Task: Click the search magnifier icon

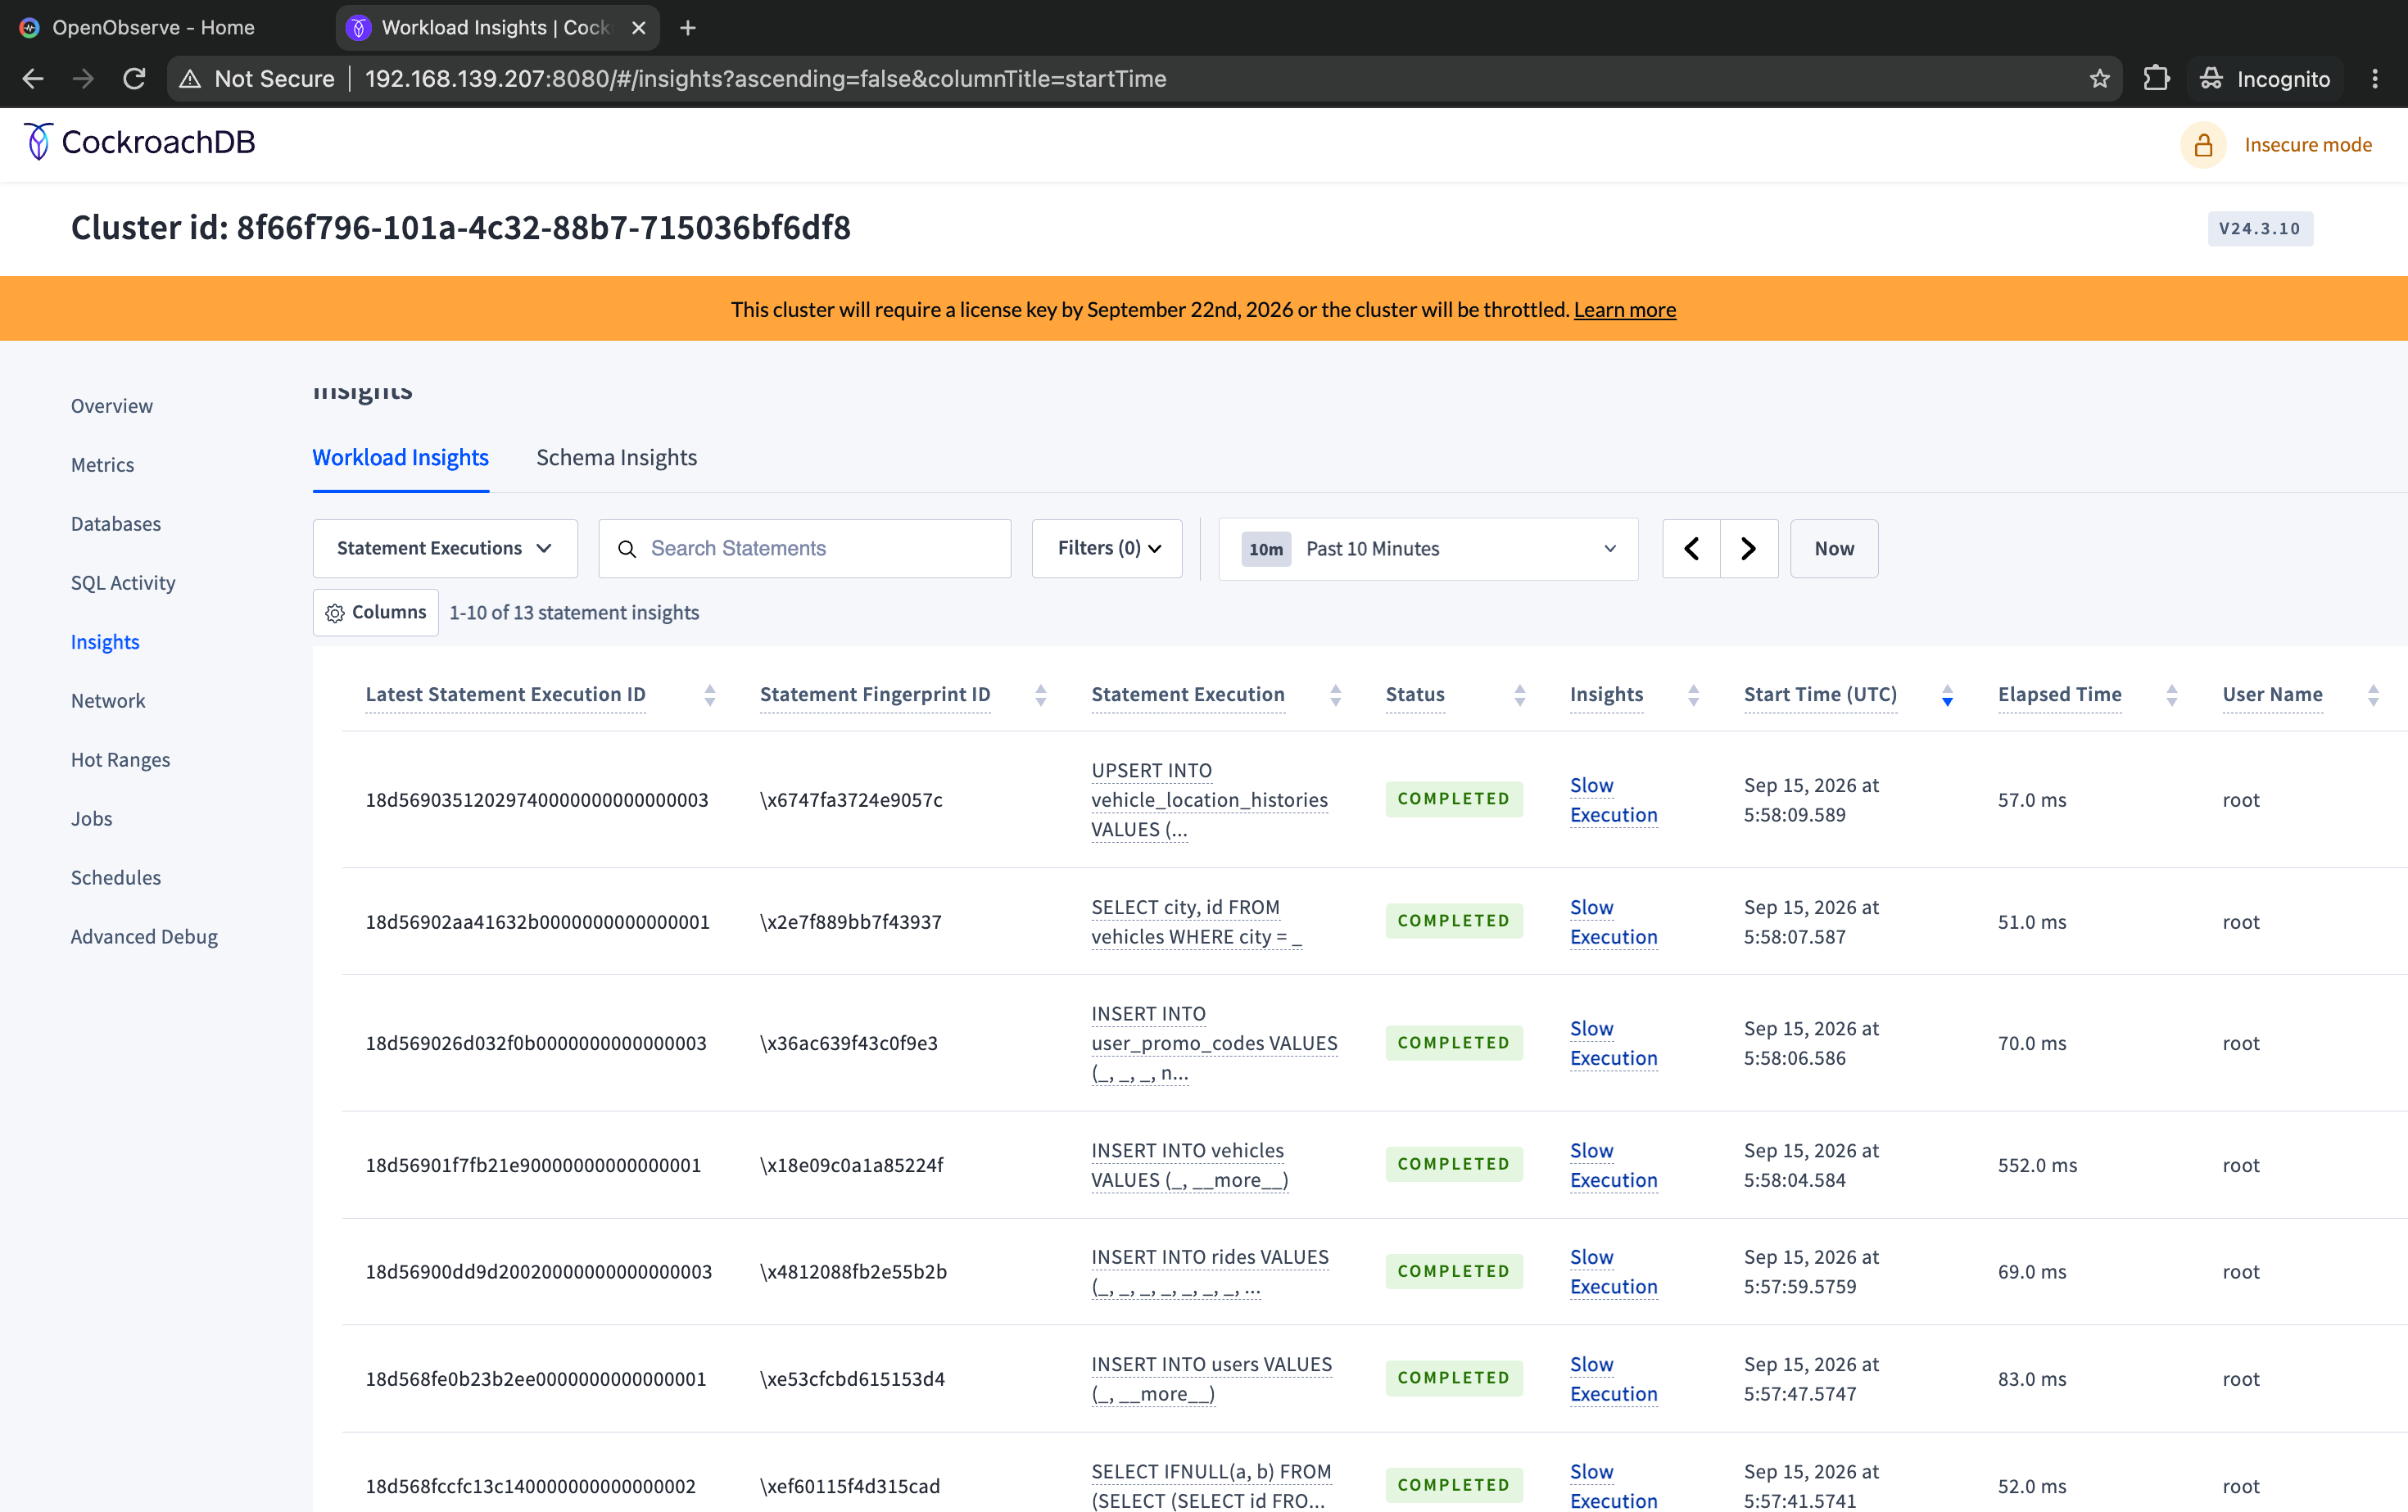Action: click(x=627, y=549)
